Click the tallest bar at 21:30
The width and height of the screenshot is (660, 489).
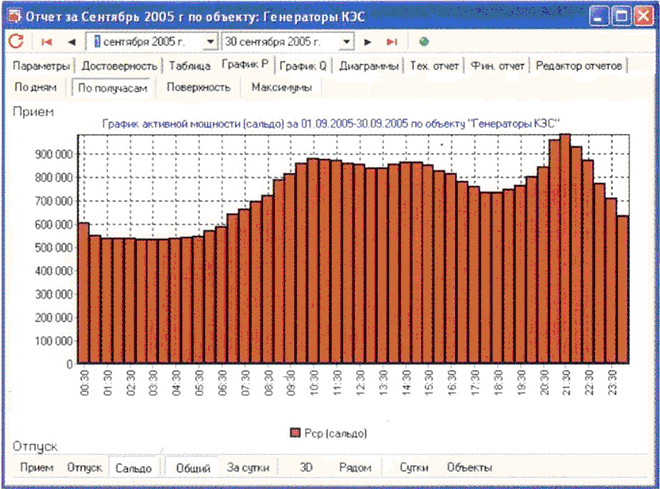[565, 250]
